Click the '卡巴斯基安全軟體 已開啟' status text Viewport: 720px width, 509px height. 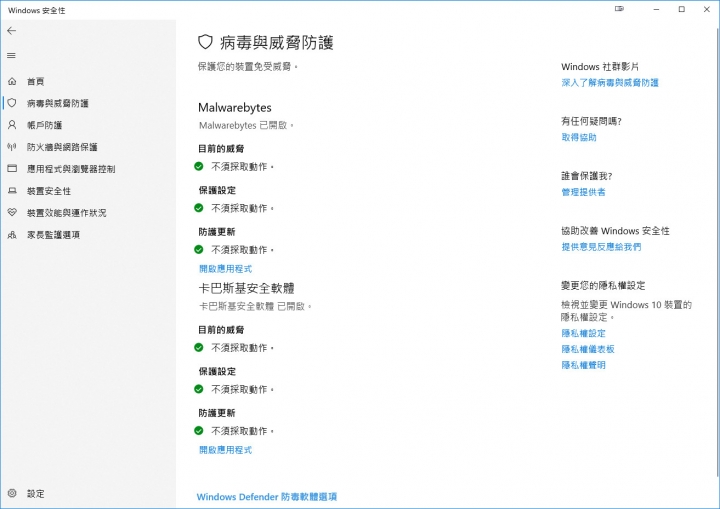click(255, 306)
